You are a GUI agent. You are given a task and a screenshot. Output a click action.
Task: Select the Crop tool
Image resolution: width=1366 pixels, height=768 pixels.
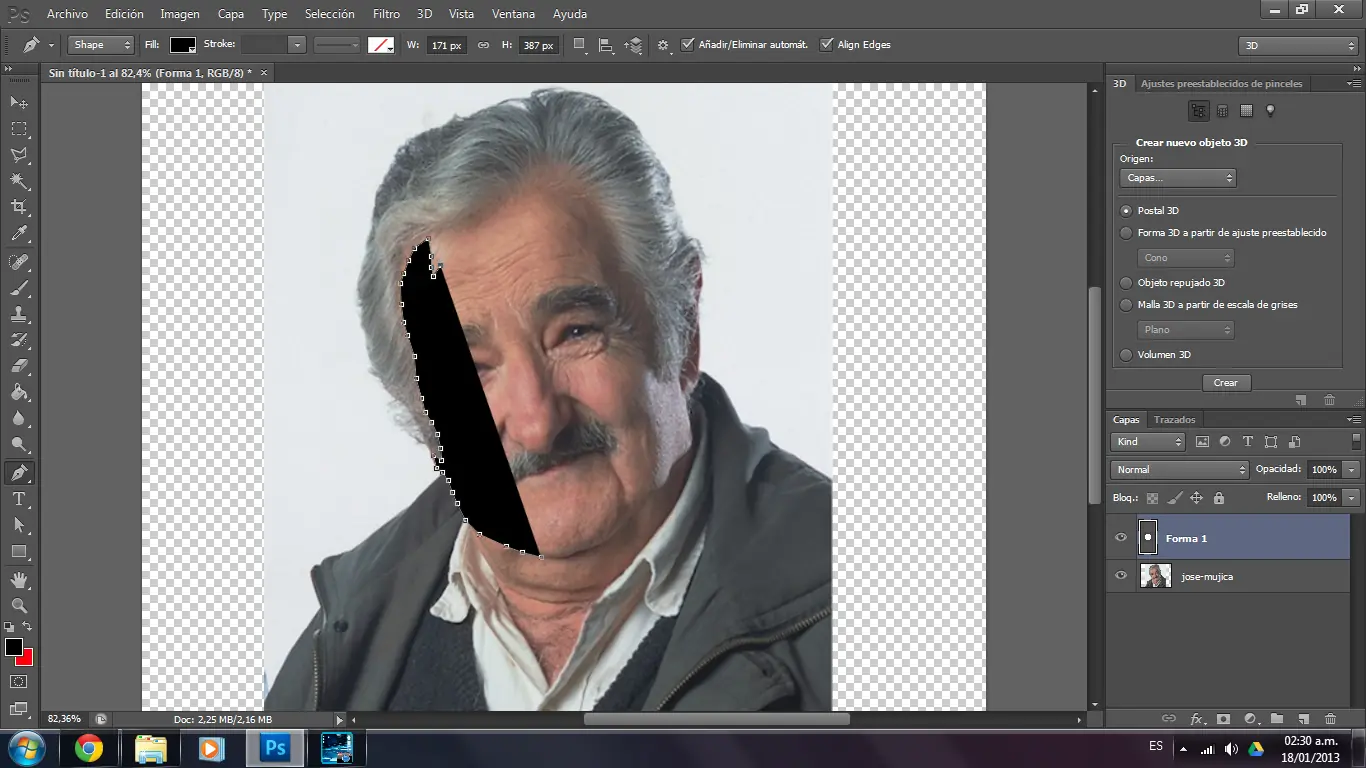pyautogui.click(x=19, y=207)
